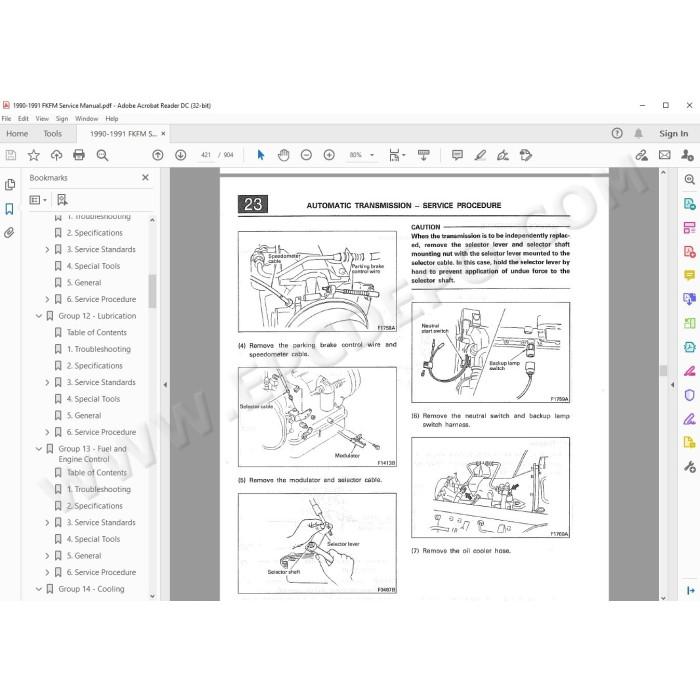700x700 pixels.
Task: Expand 6. Service Procedure under Fuel and Engine Control
Action: point(47,572)
